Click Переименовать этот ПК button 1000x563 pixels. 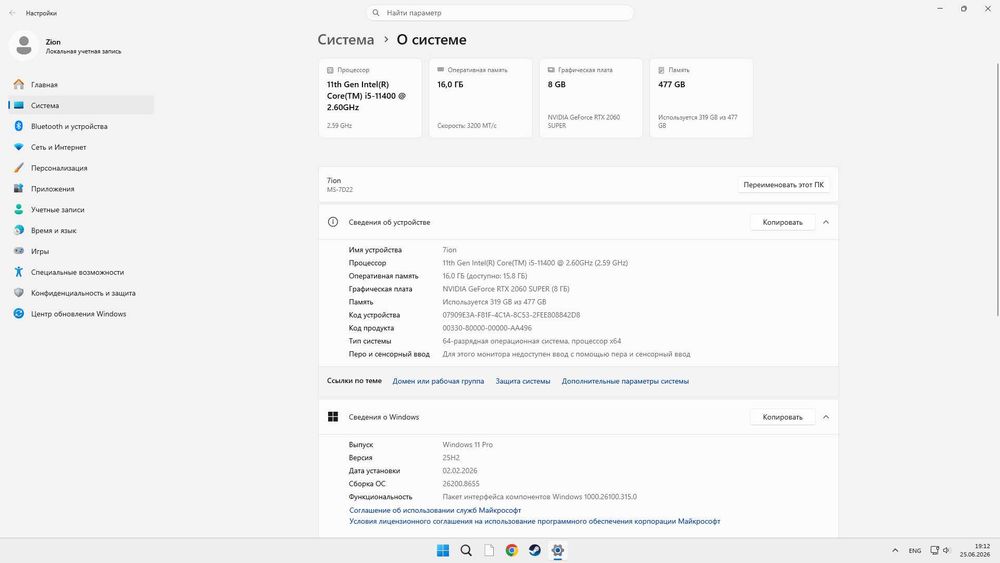(x=783, y=185)
